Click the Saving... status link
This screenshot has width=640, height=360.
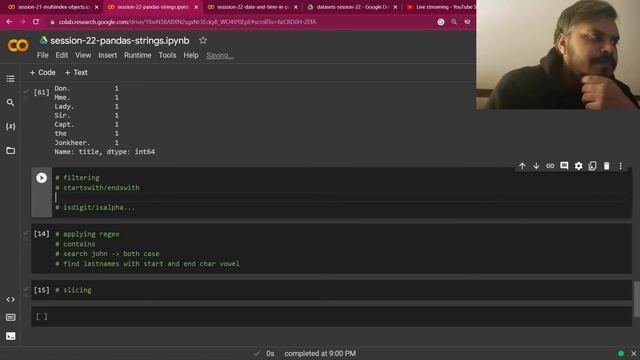coord(220,56)
